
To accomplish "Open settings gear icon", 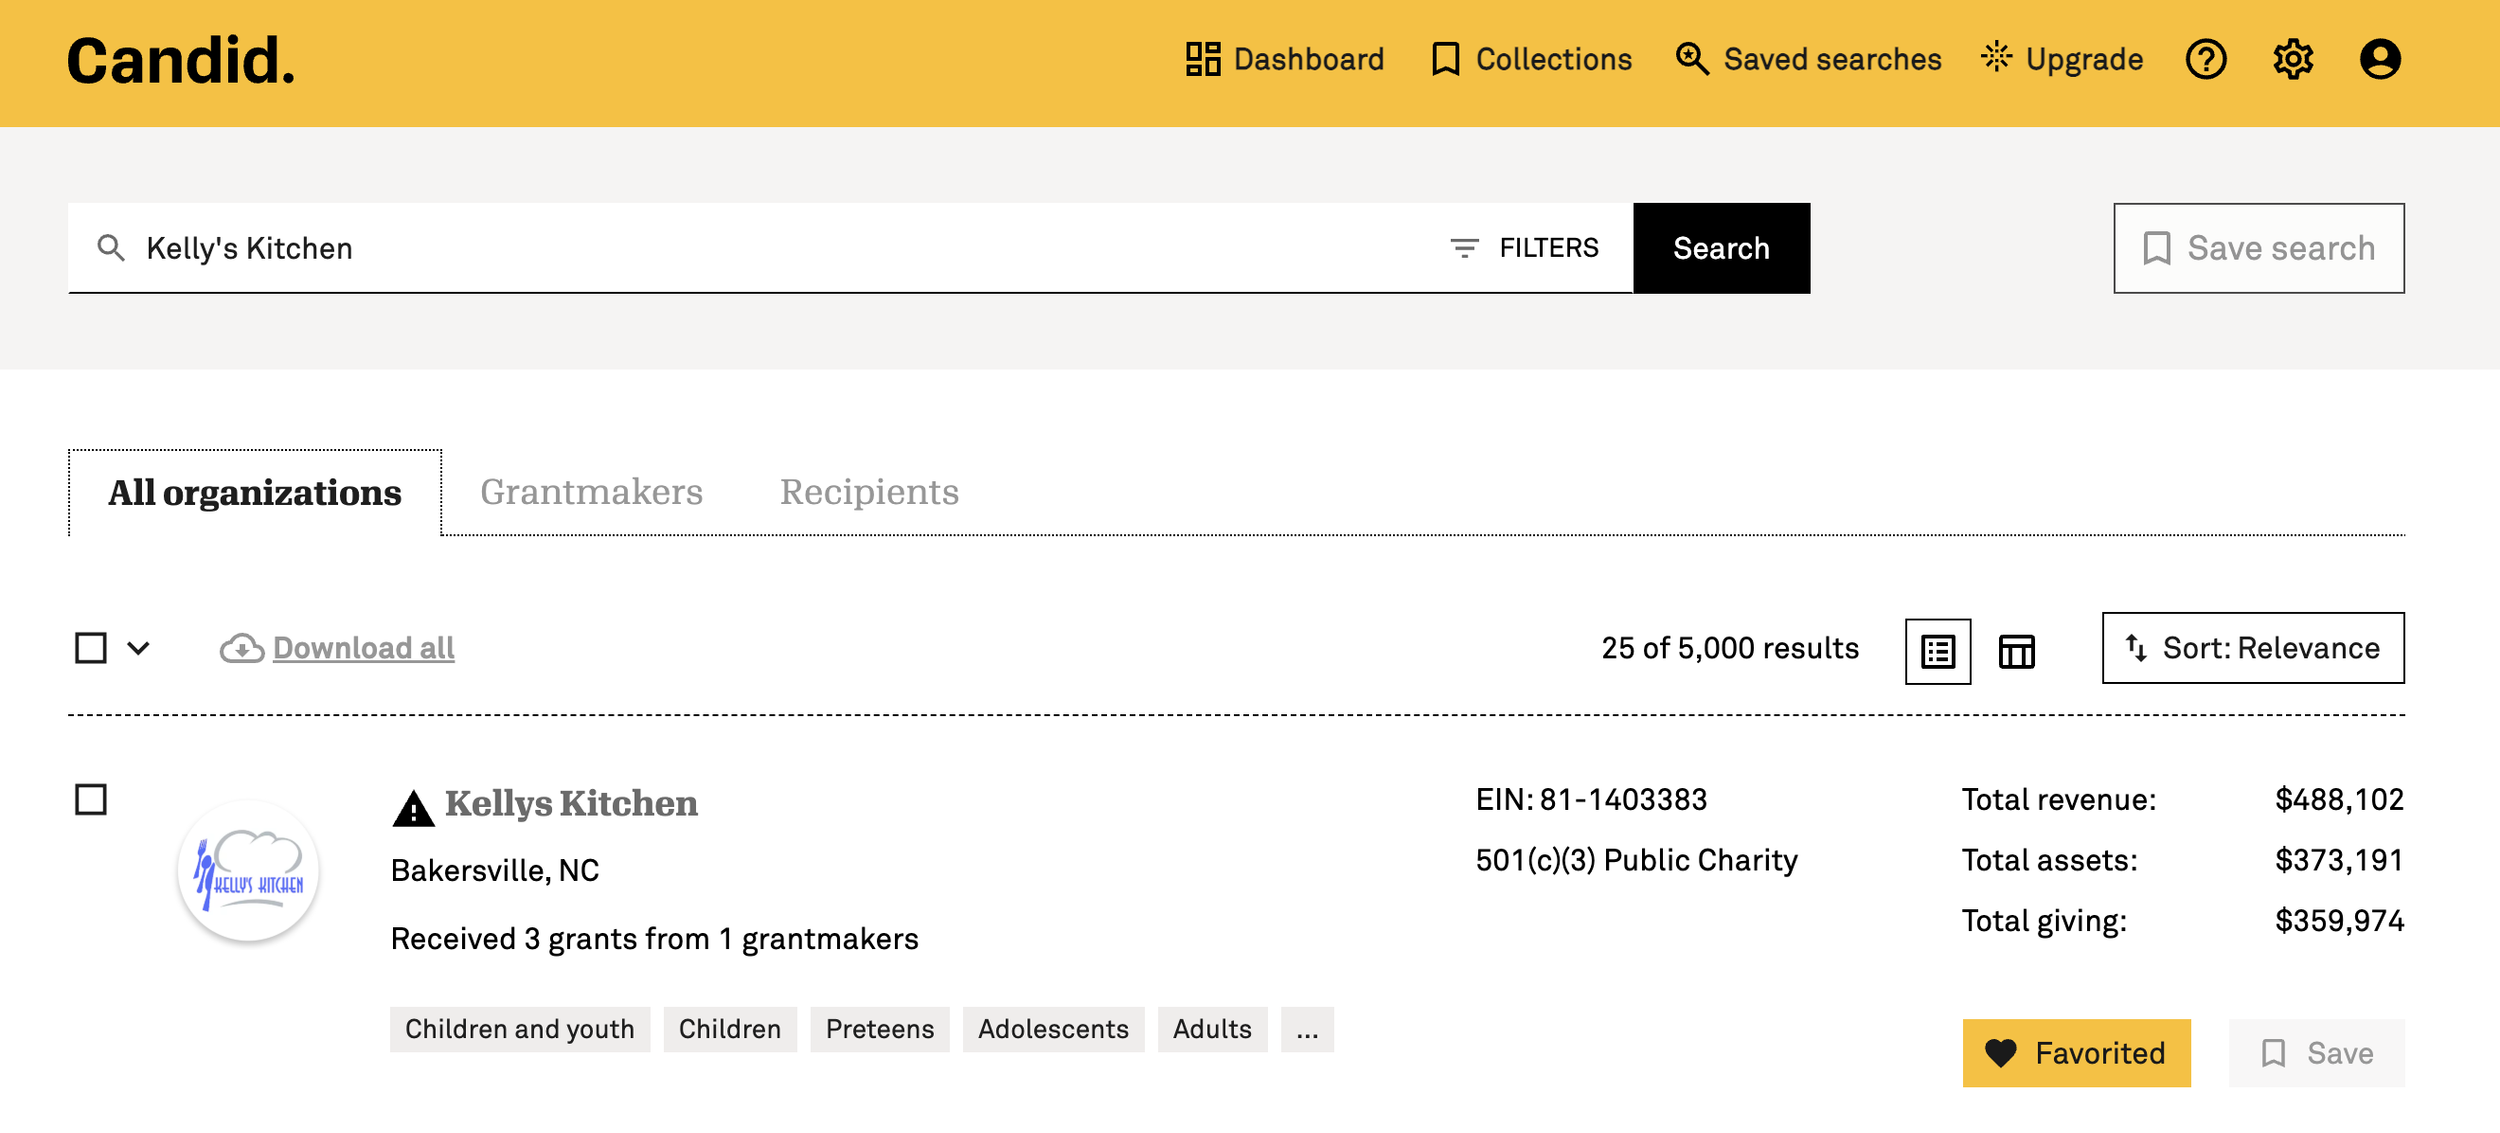I will 2292,59.
